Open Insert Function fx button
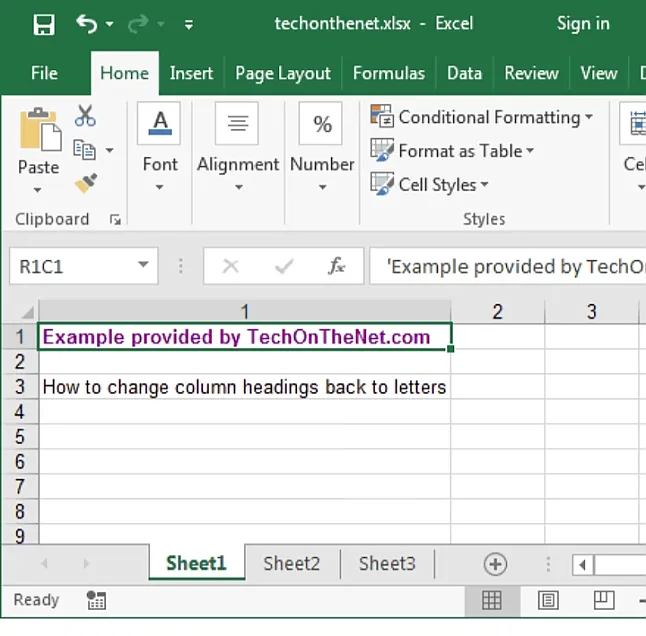 coord(336,266)
